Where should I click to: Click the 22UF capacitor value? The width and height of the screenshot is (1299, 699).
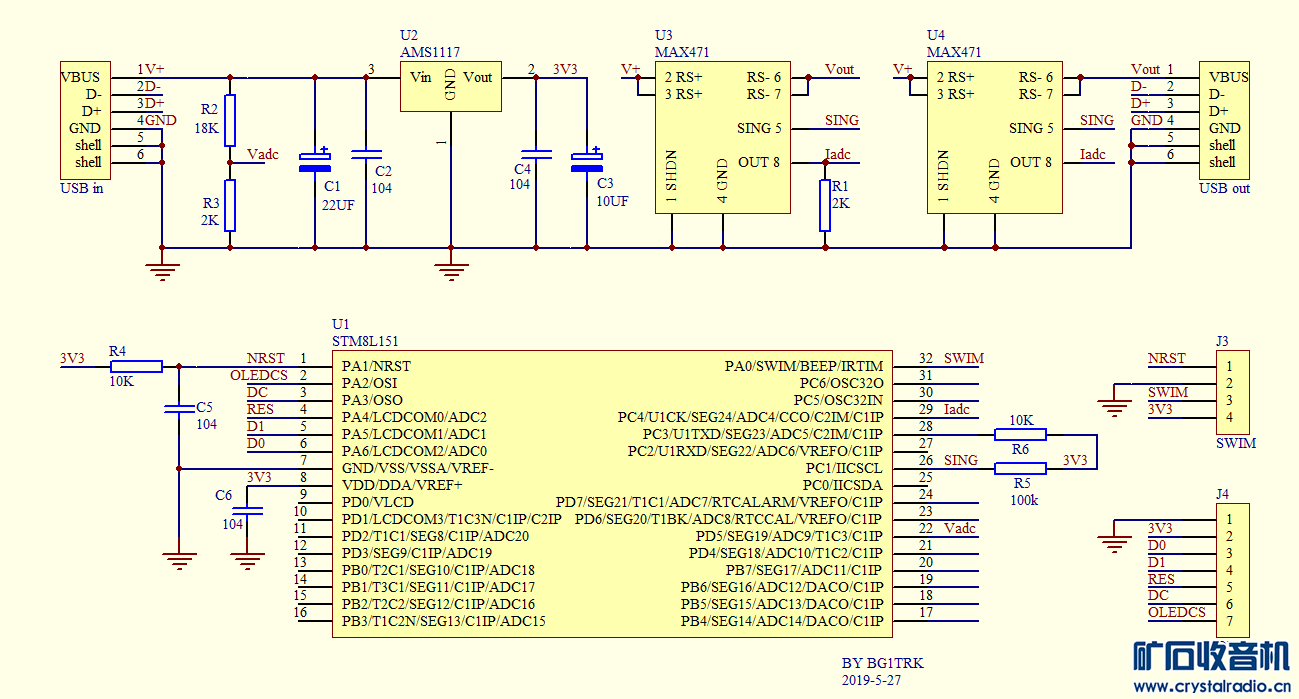(338, 205)
